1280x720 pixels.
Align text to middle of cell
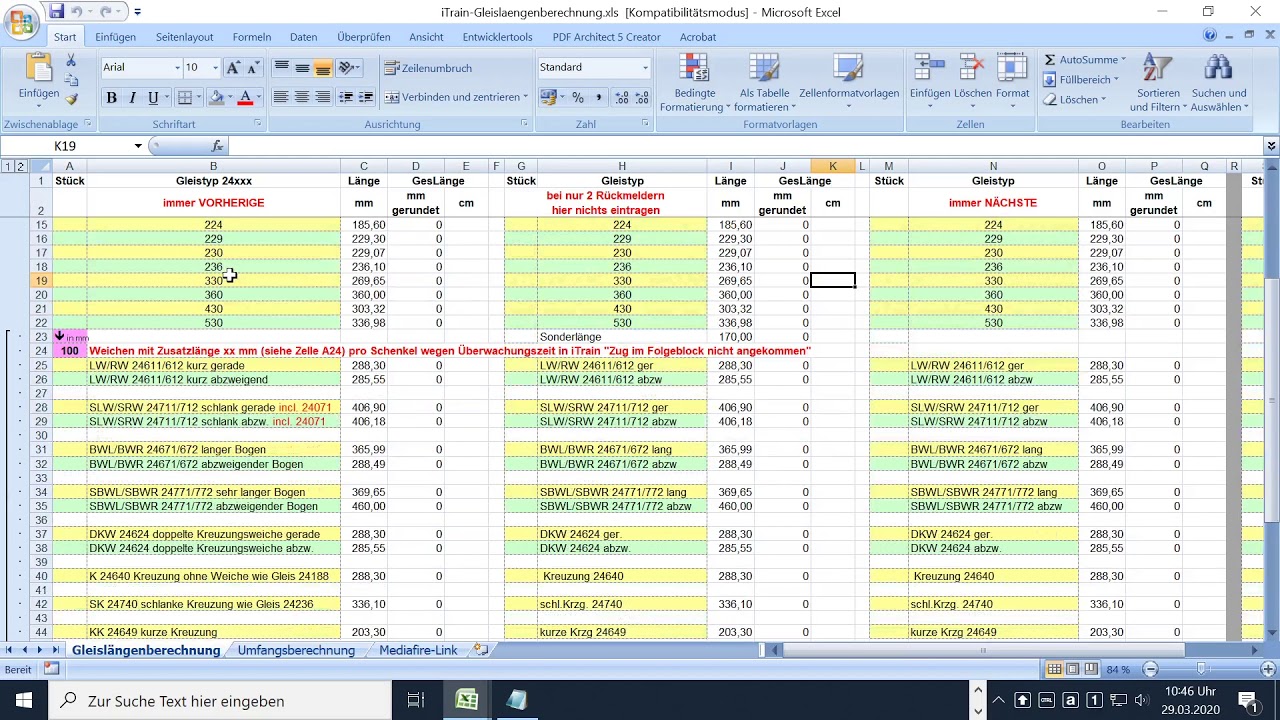pos(302,68)
